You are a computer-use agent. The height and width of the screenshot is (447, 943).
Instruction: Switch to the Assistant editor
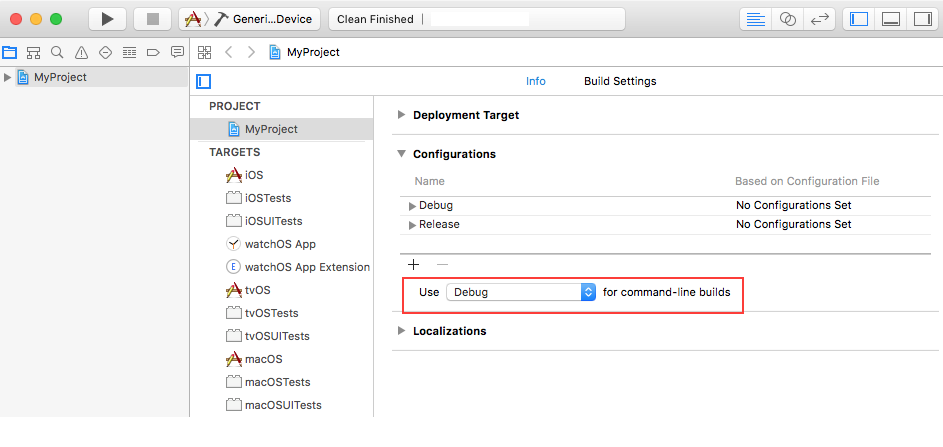coord(787,19)
